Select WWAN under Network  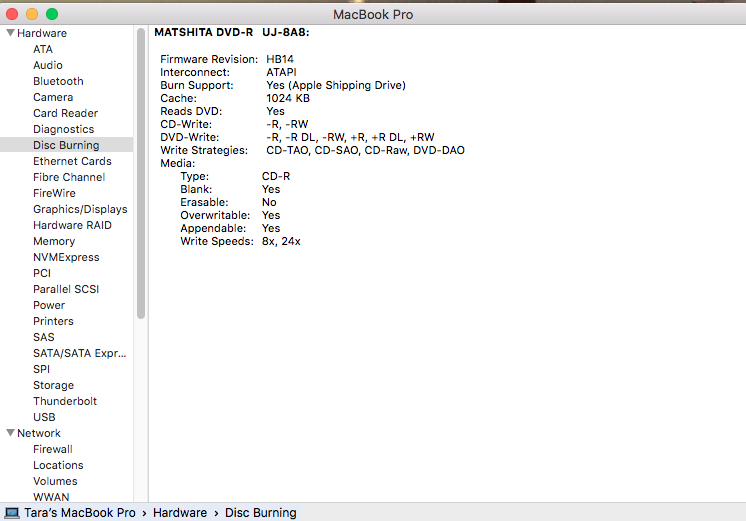tap(51, 497)
